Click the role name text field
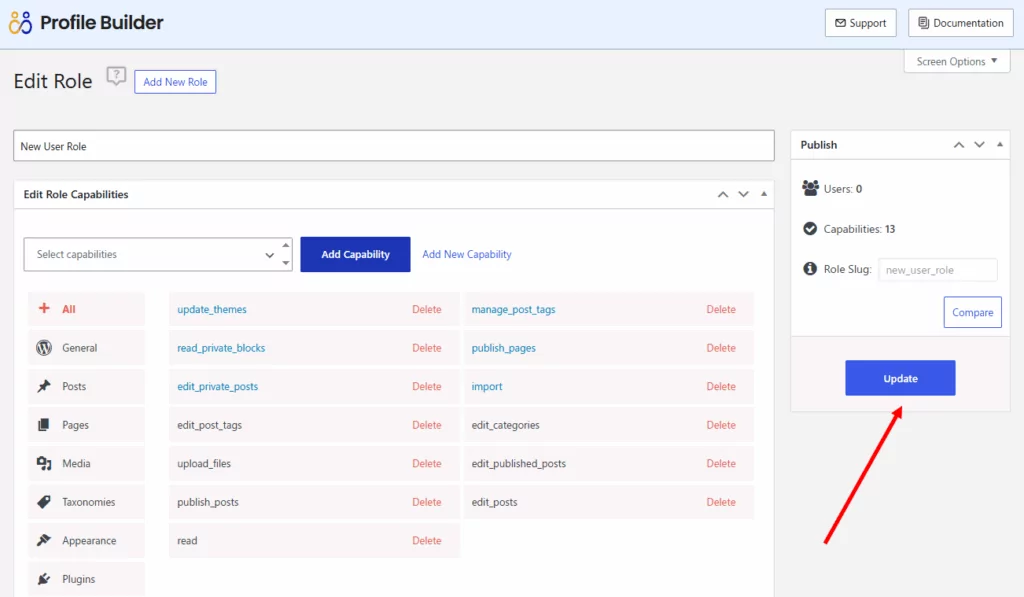The height and width of the screenshot is (597, 1024). pos(393,146)
